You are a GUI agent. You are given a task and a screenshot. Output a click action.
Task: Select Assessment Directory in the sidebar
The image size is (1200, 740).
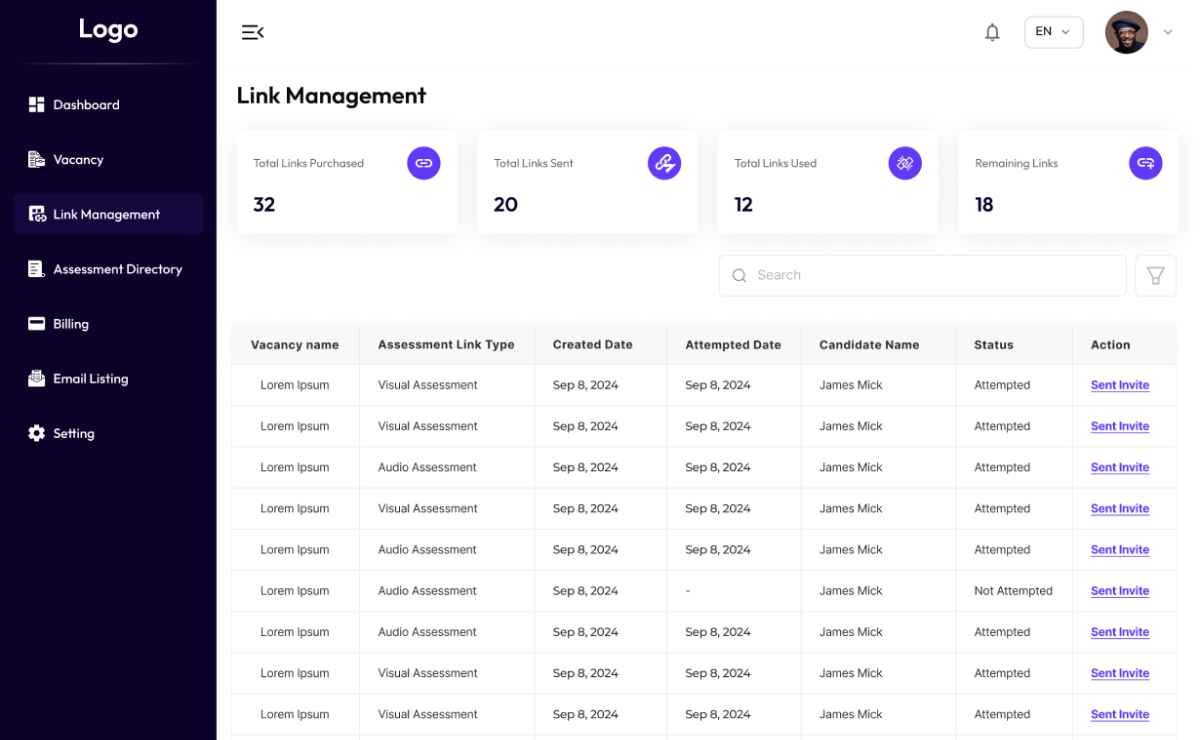117,269
